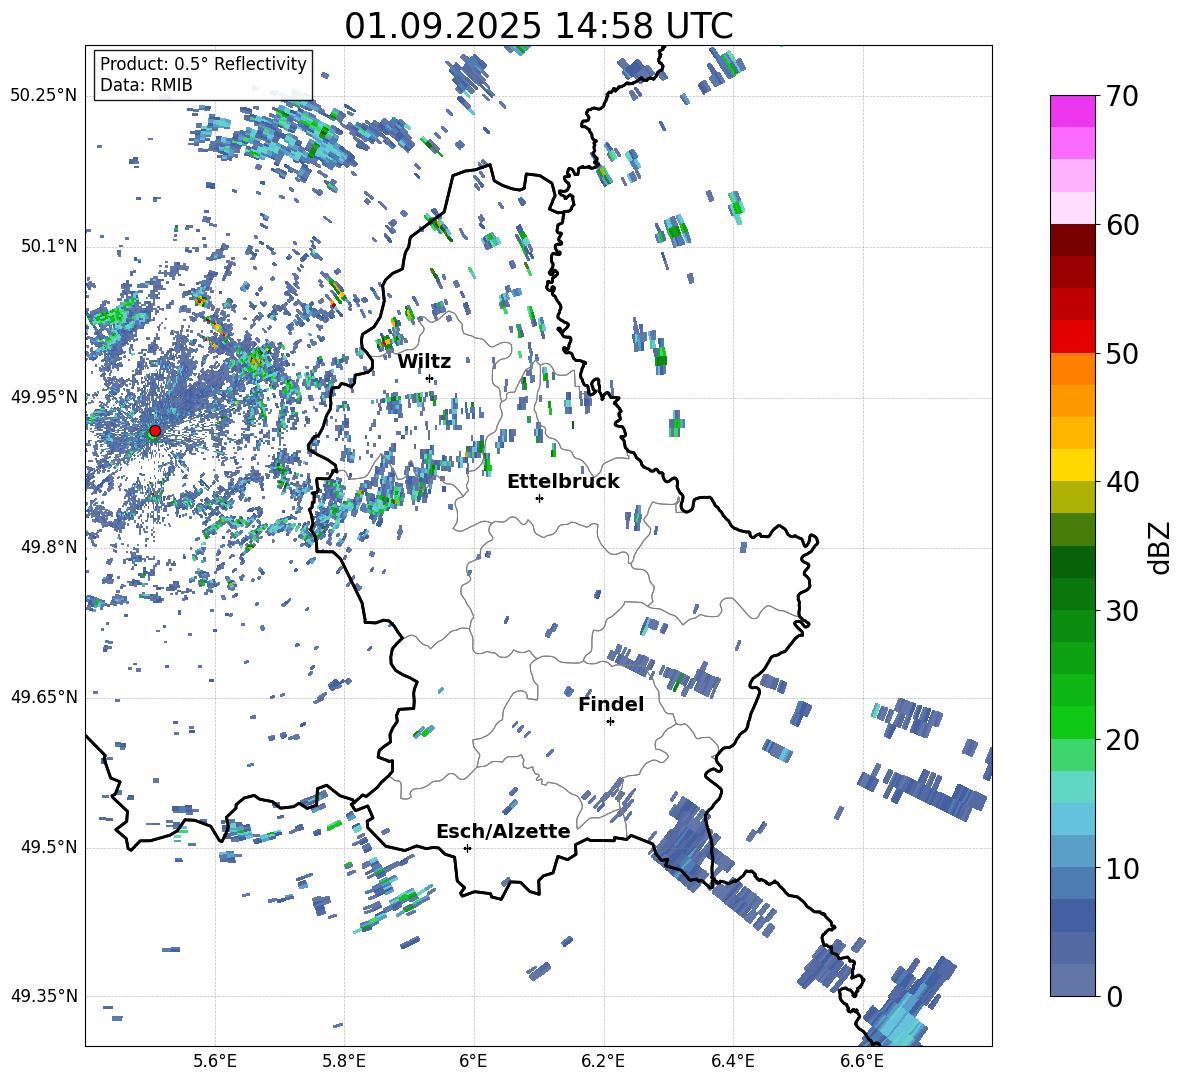The height and width of the screenshot is (1081, 1184).
Task: Click the Wiltz city label
Action: (424, 362)
